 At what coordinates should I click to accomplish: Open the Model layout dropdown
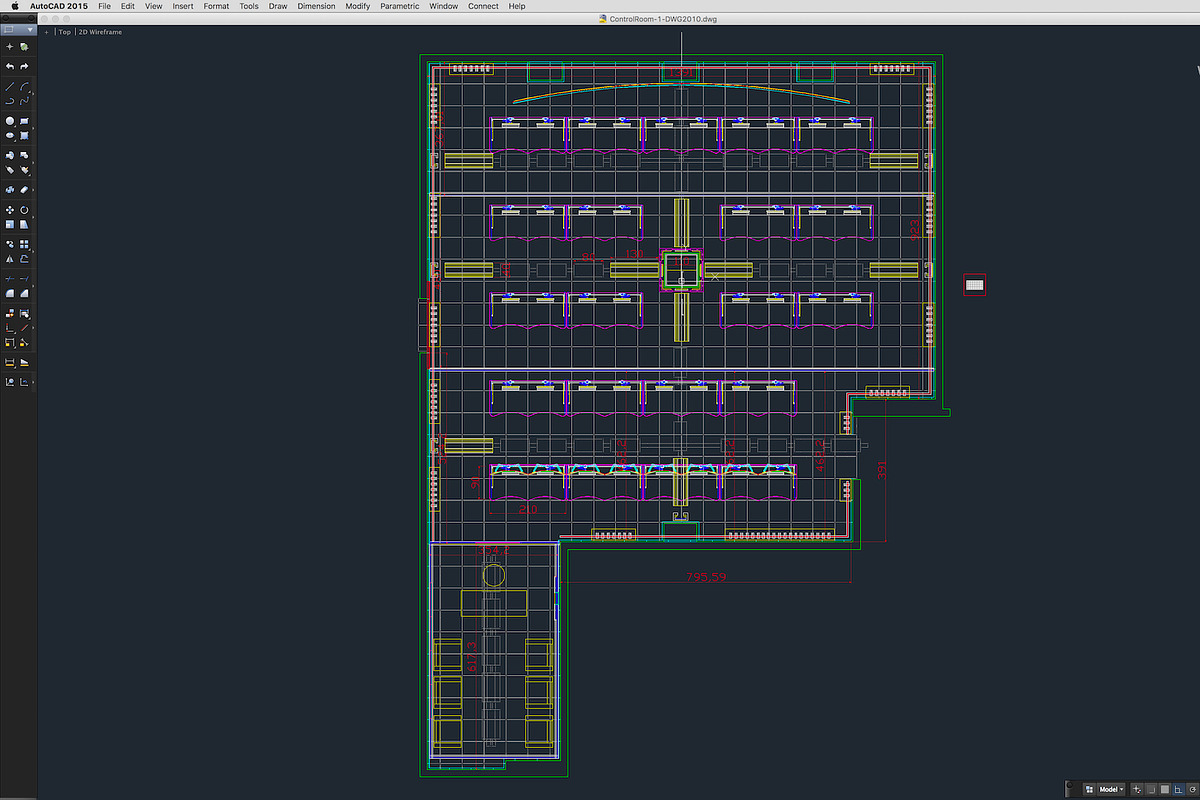[1111, 789]
